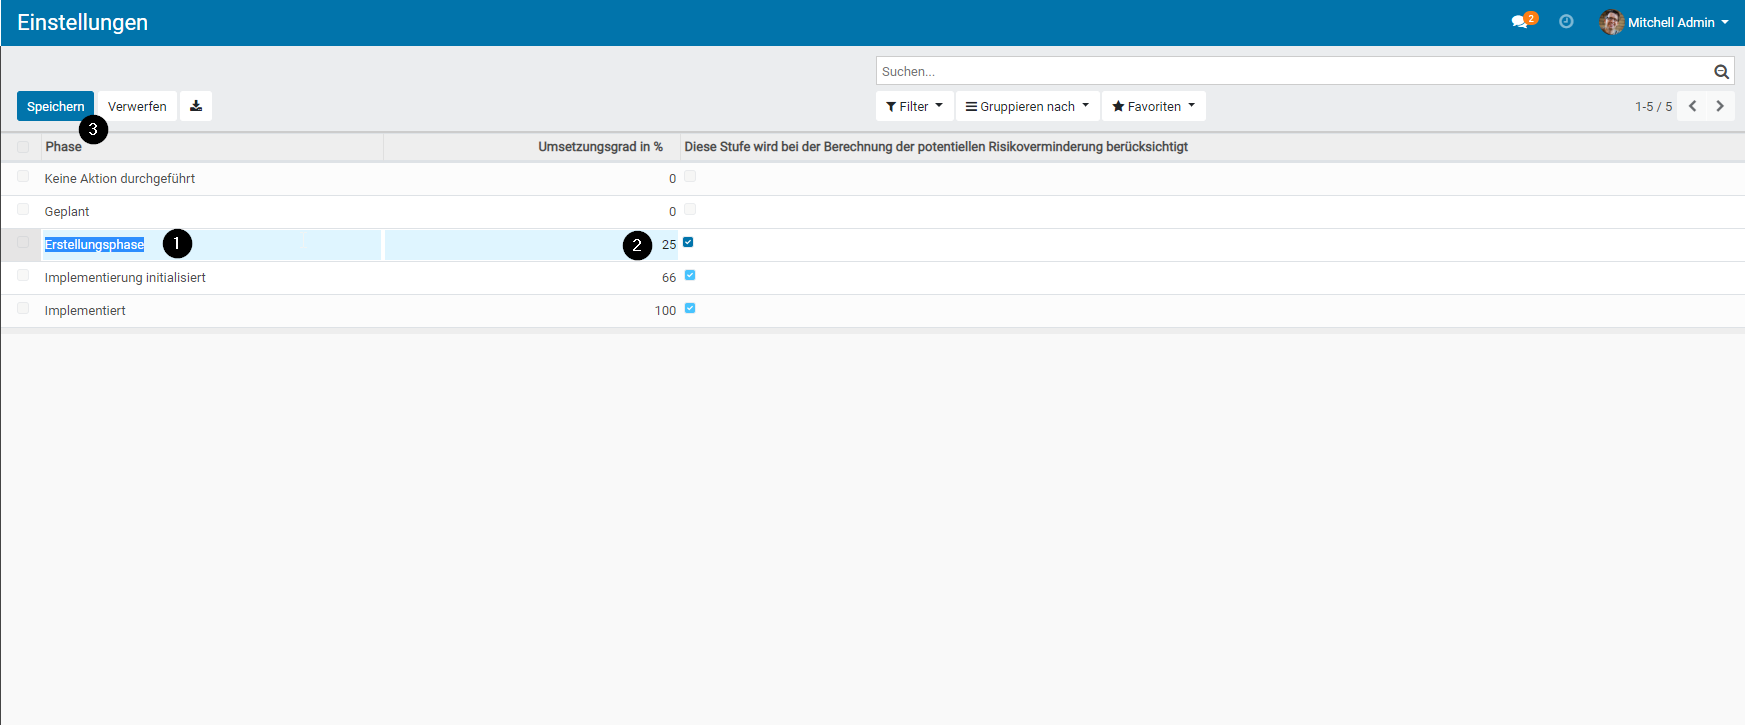Click the search magnifier icon

coord(1721,72)
